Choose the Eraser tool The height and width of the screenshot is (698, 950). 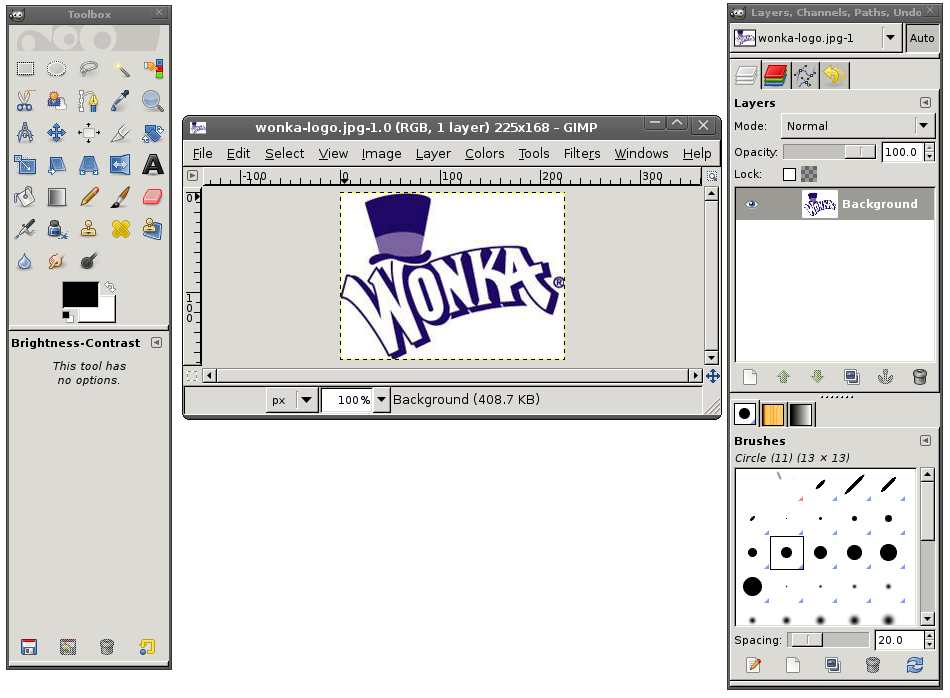(153, 197)
